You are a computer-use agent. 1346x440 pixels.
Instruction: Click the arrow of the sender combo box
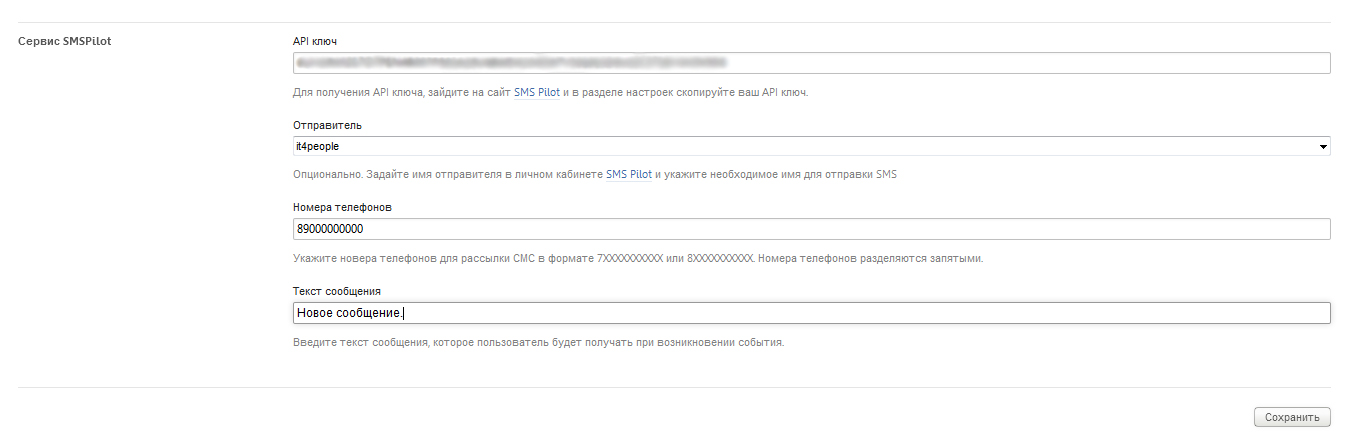(1323, 147)
